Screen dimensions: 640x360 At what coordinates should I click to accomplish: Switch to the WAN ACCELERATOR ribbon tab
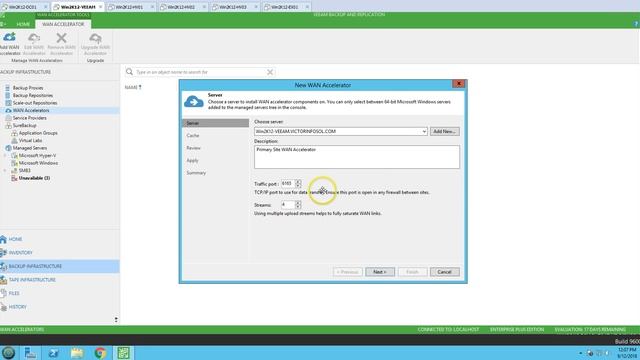(x=63, y=24)
